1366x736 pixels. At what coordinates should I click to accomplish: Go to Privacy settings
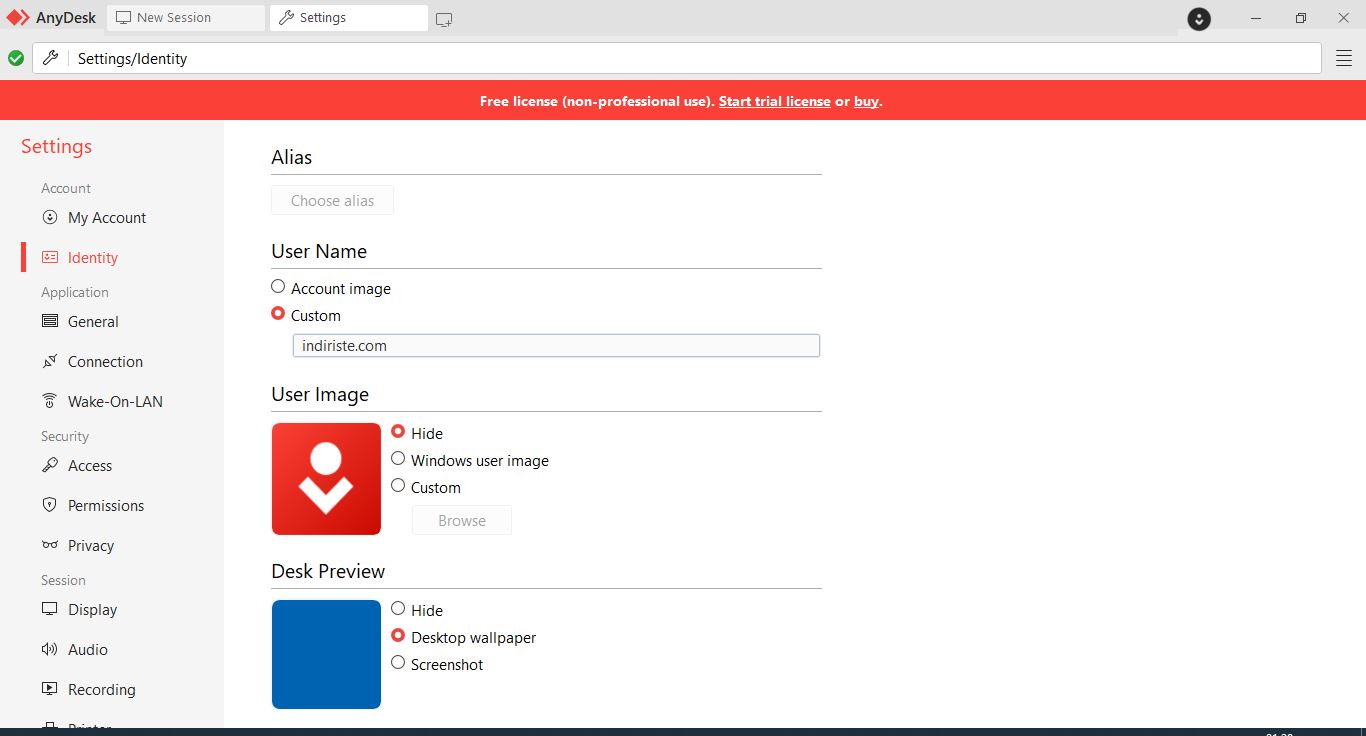click(x=91, y=545)
